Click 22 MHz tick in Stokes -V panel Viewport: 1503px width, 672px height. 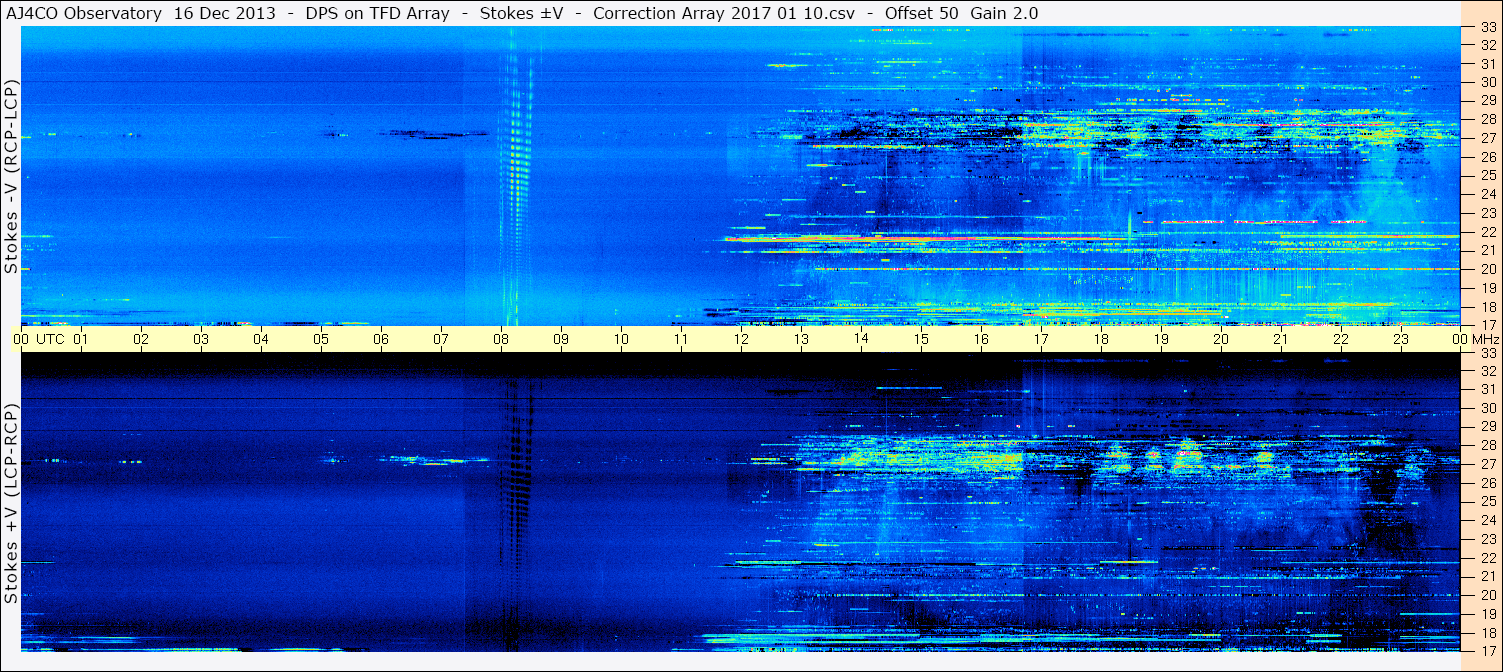(x=1488, y=232)
